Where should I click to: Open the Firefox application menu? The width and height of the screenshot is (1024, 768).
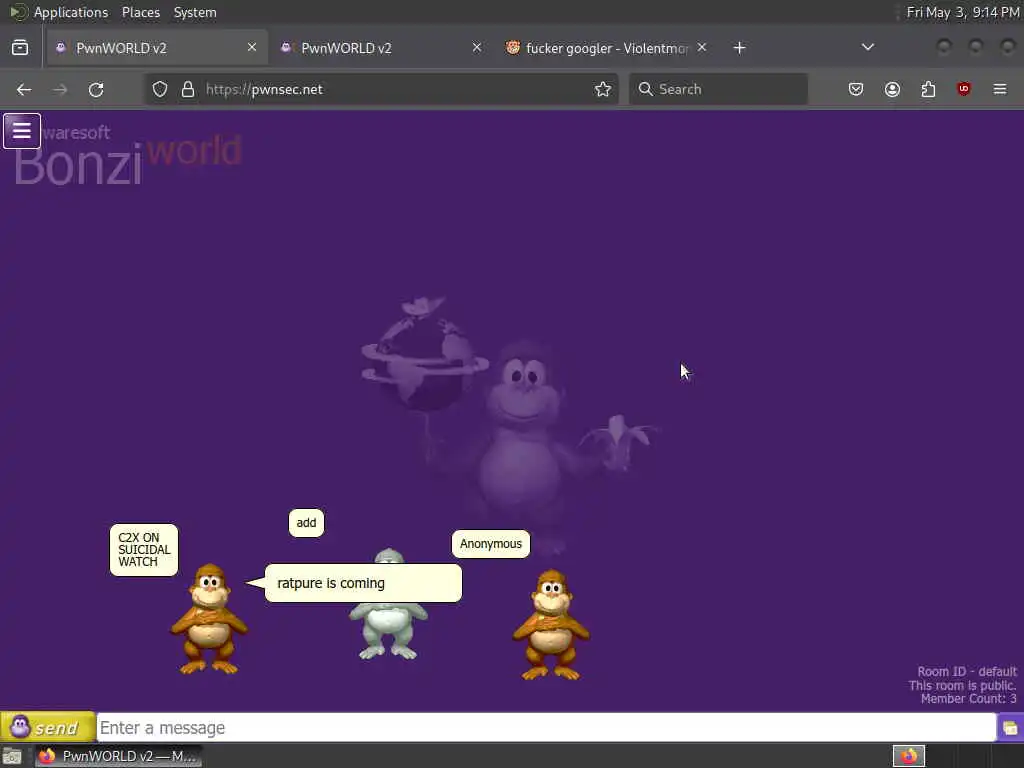click(x=1000, y=89)
